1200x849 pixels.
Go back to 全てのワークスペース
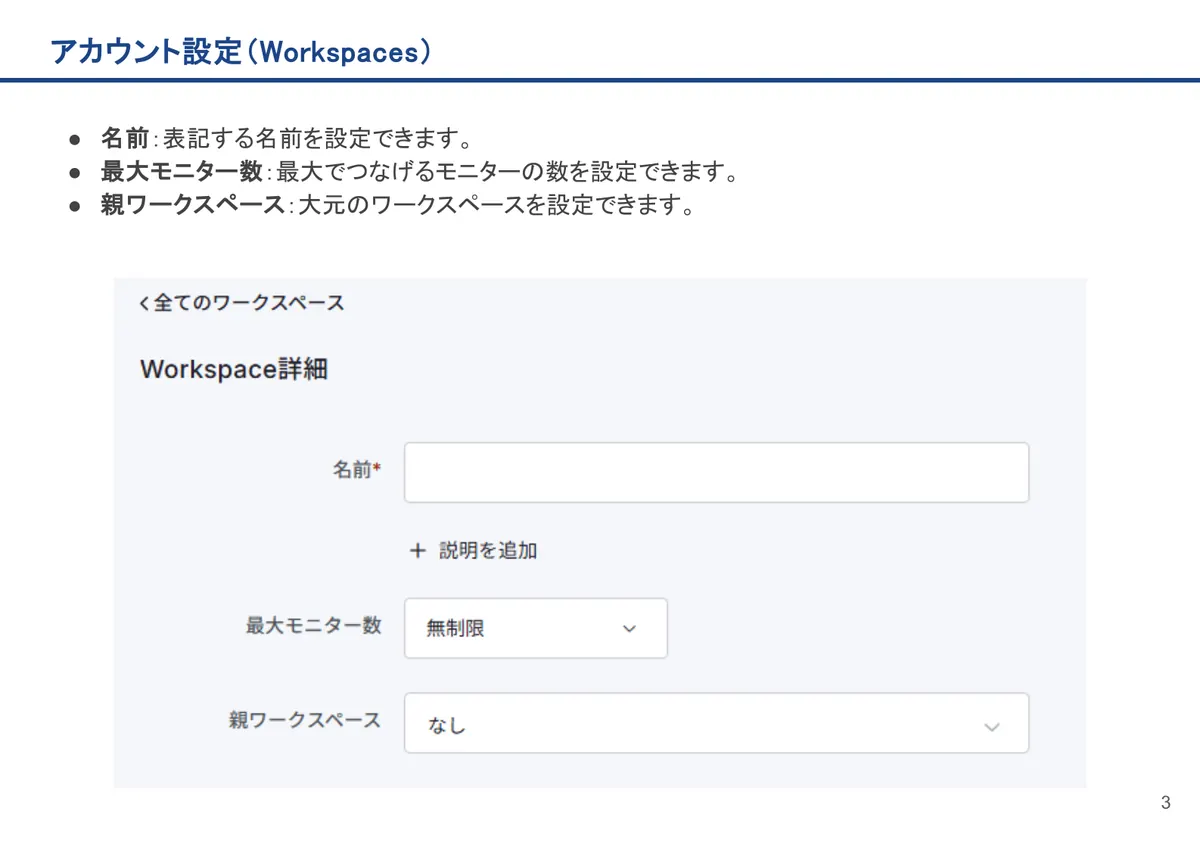(241, 303)
